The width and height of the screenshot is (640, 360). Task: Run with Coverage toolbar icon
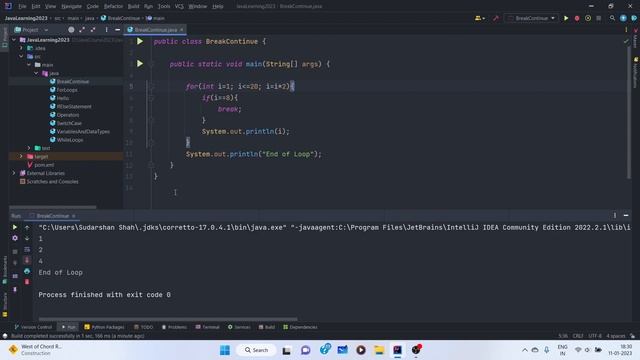[x=588, y=18]
